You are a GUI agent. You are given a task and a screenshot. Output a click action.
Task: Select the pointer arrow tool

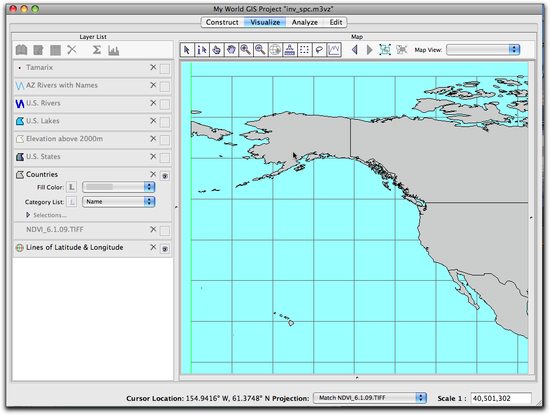(187, 50)
